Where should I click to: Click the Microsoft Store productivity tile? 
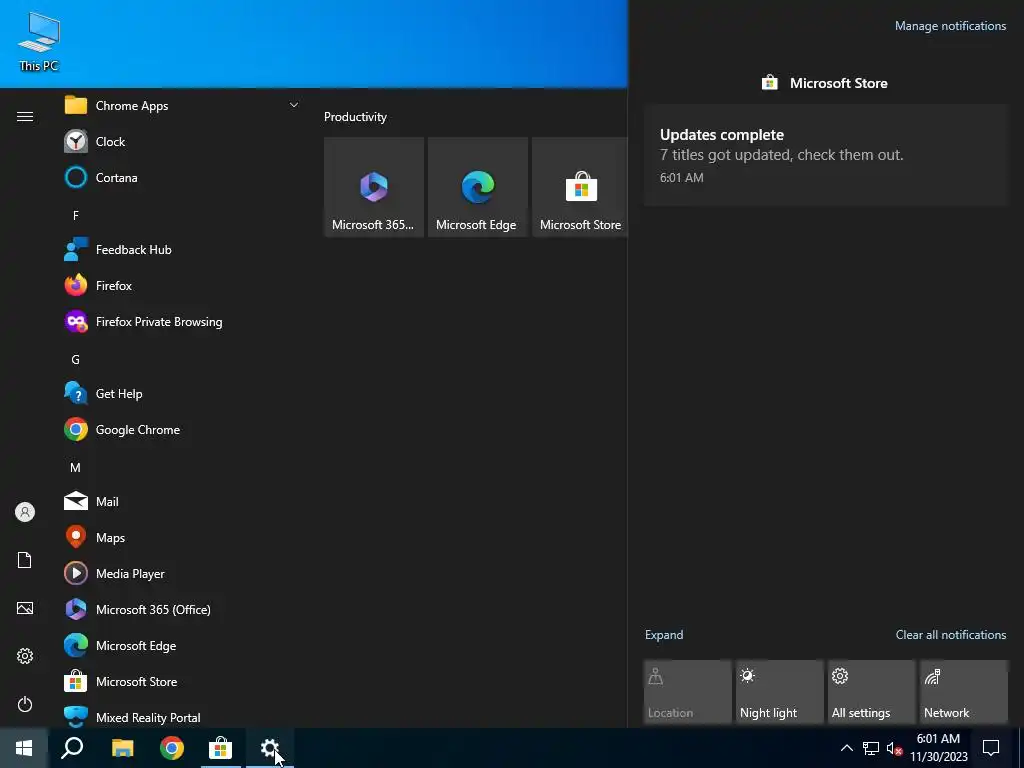(x=580, y=187)
